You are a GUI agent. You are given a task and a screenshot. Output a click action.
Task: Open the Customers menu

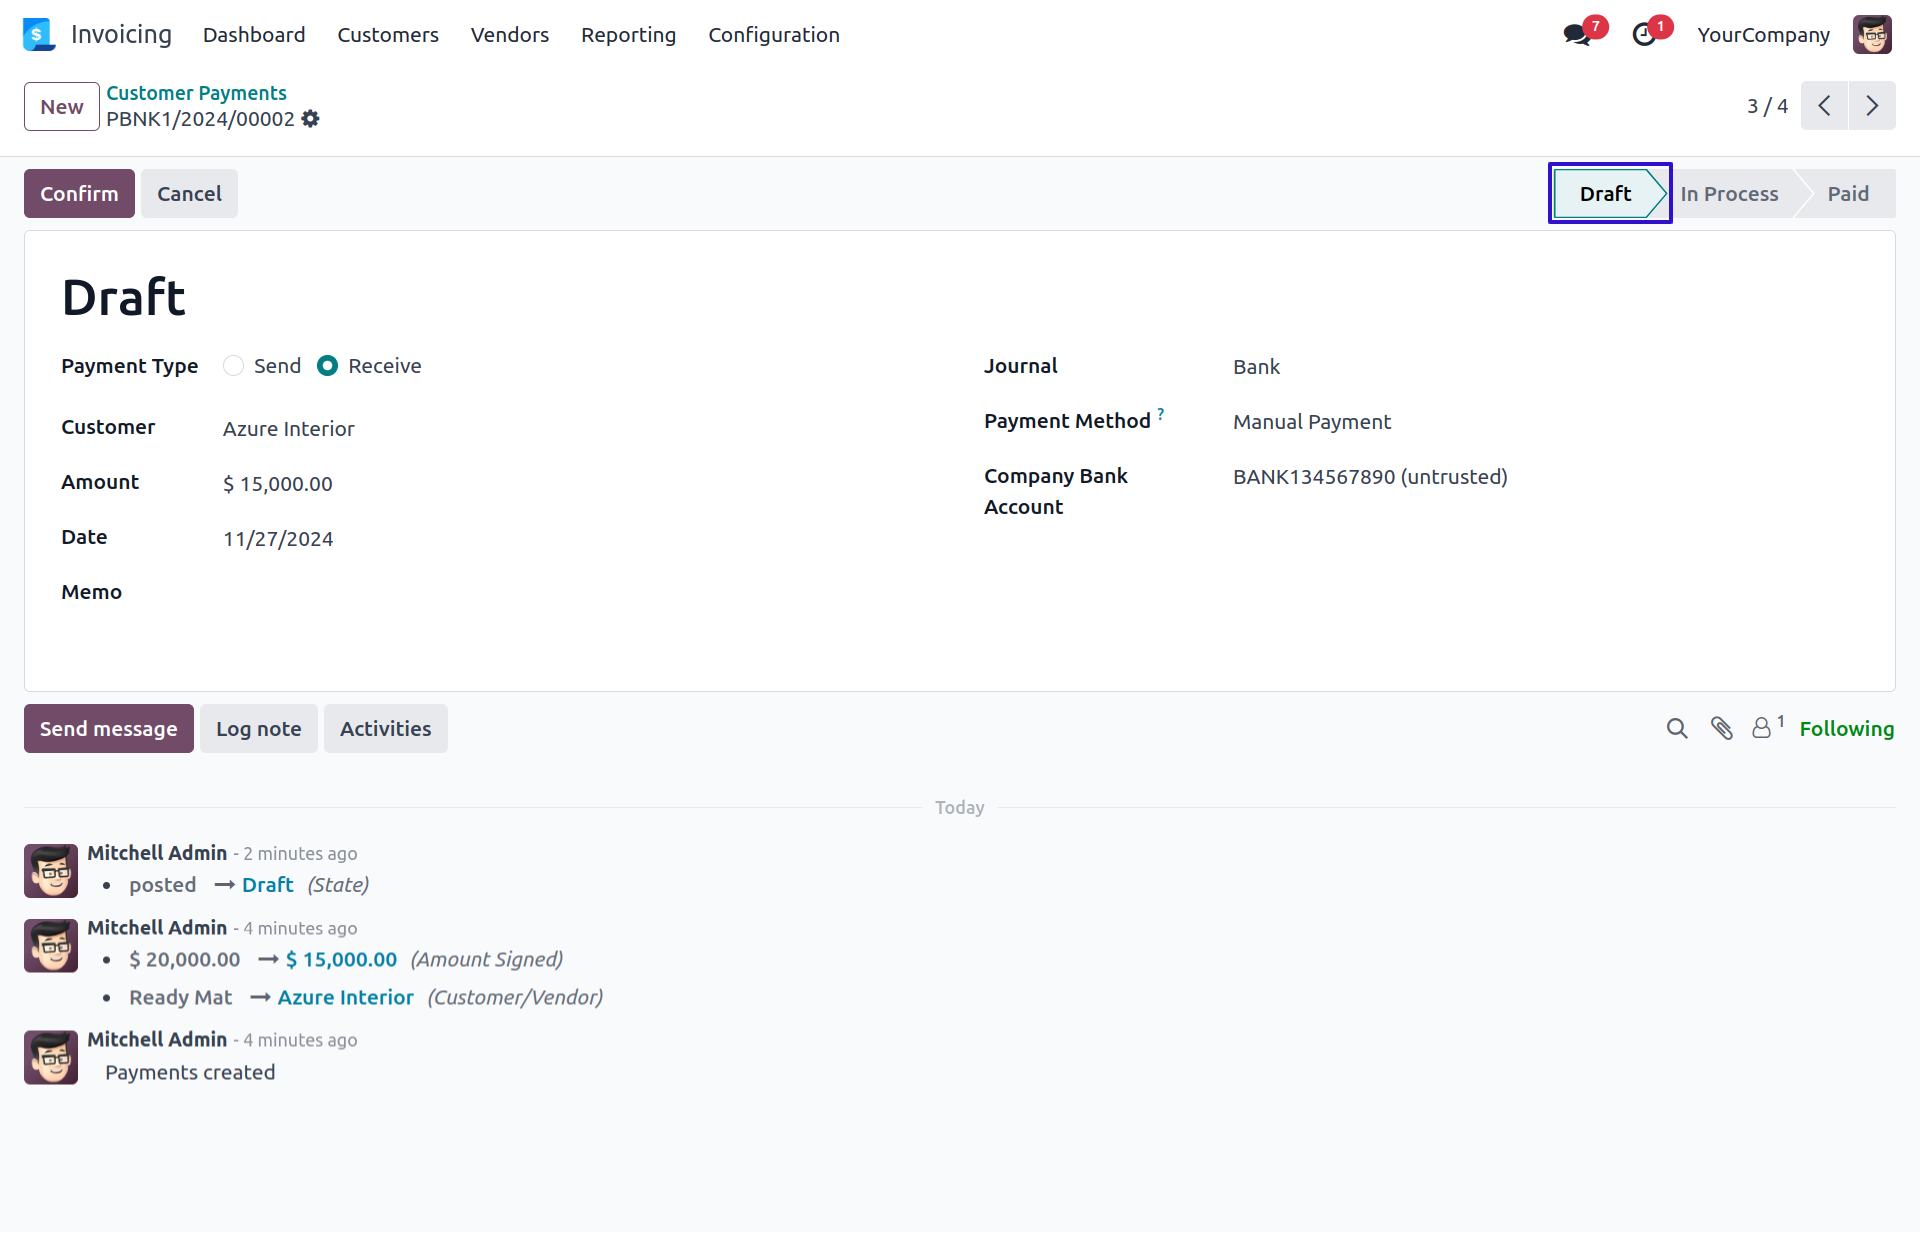pos(388,35)
